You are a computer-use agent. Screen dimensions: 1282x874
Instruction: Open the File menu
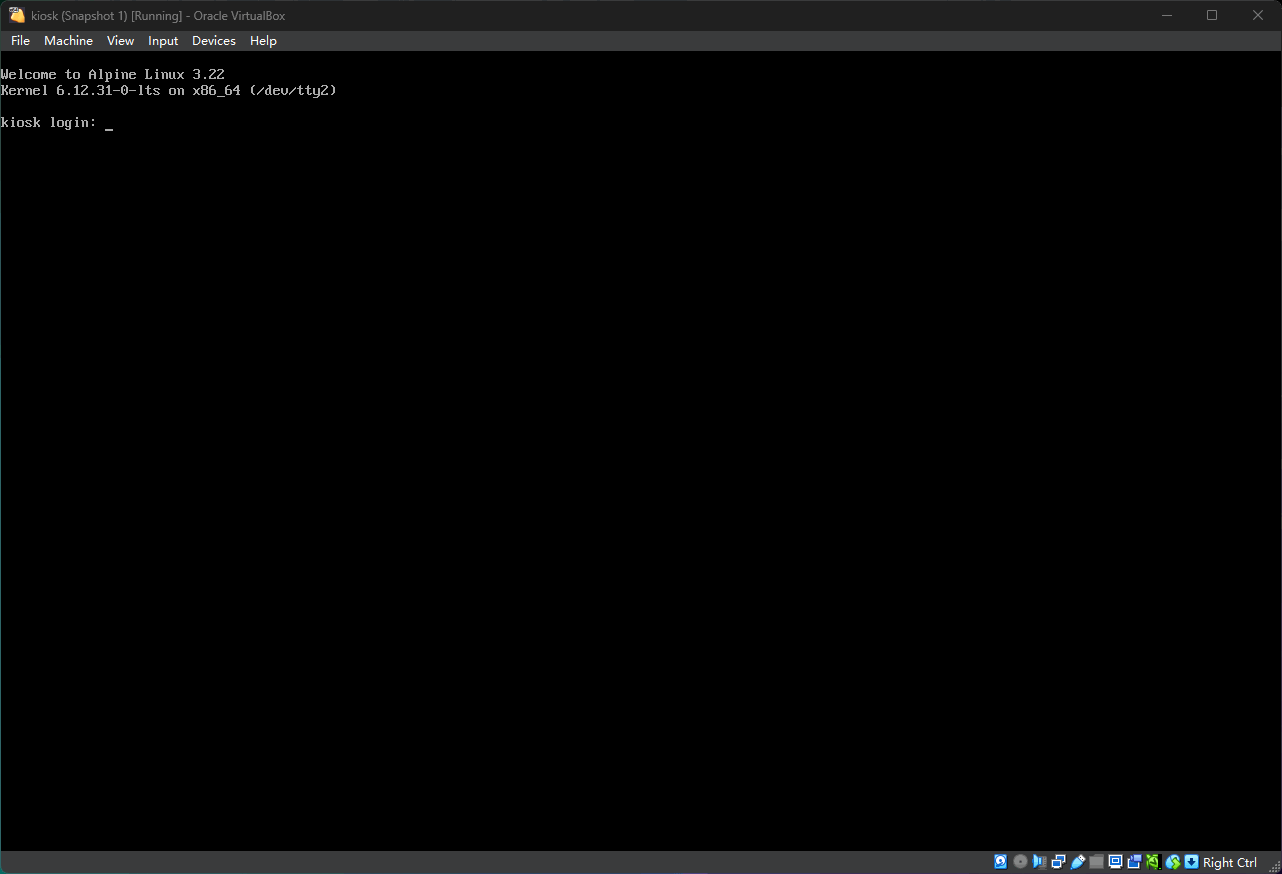click(x=20, y=41)
